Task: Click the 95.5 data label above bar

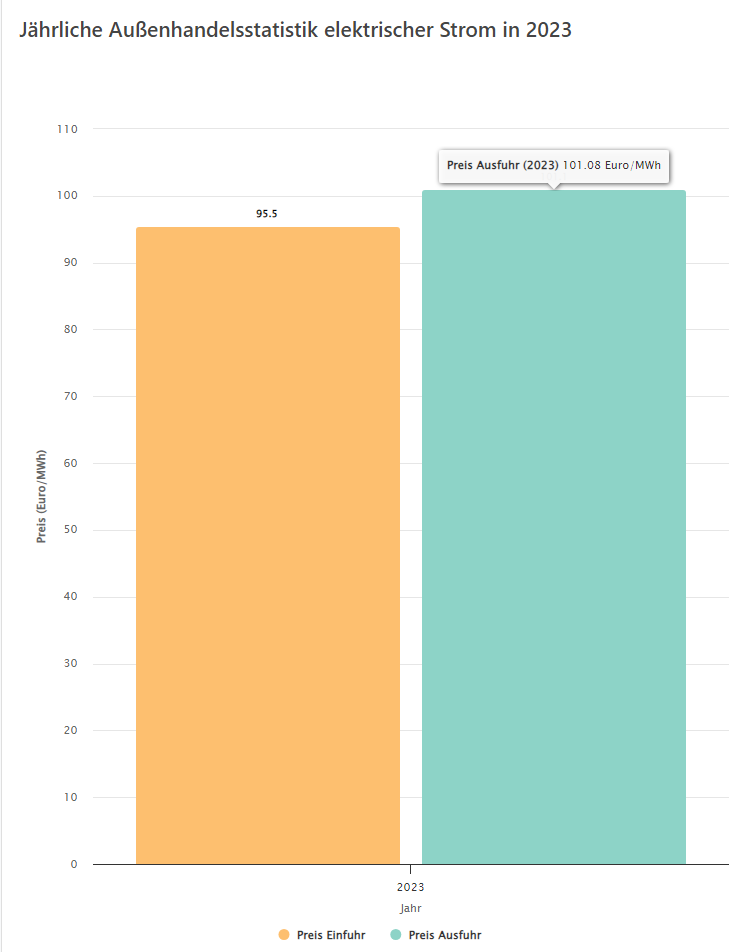Action: click(x=266, y=214)
